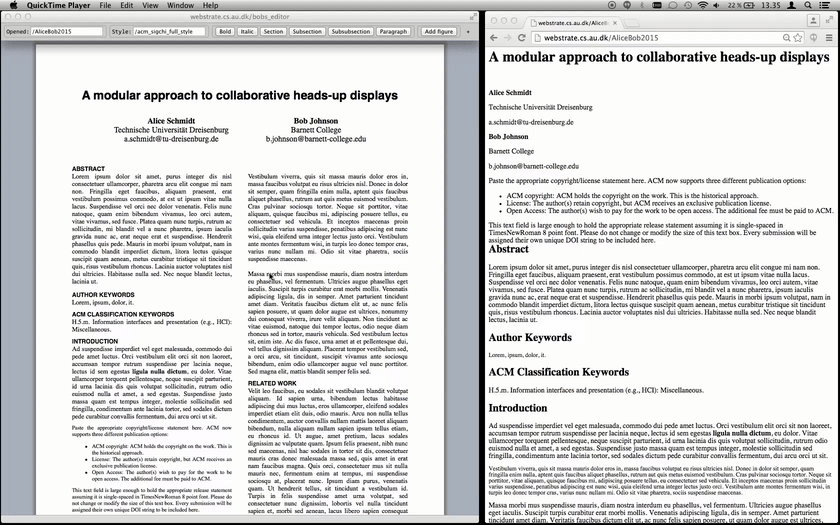Click the Chrome user profile icon
This screenshot has height=525, width=840.
pyautogui.click(x=813, y=21)
